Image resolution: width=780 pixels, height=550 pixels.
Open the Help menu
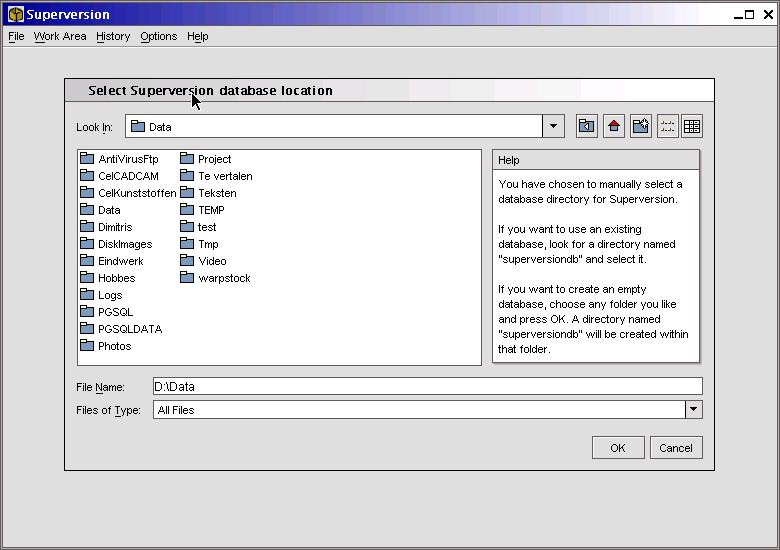click(197, 36)
